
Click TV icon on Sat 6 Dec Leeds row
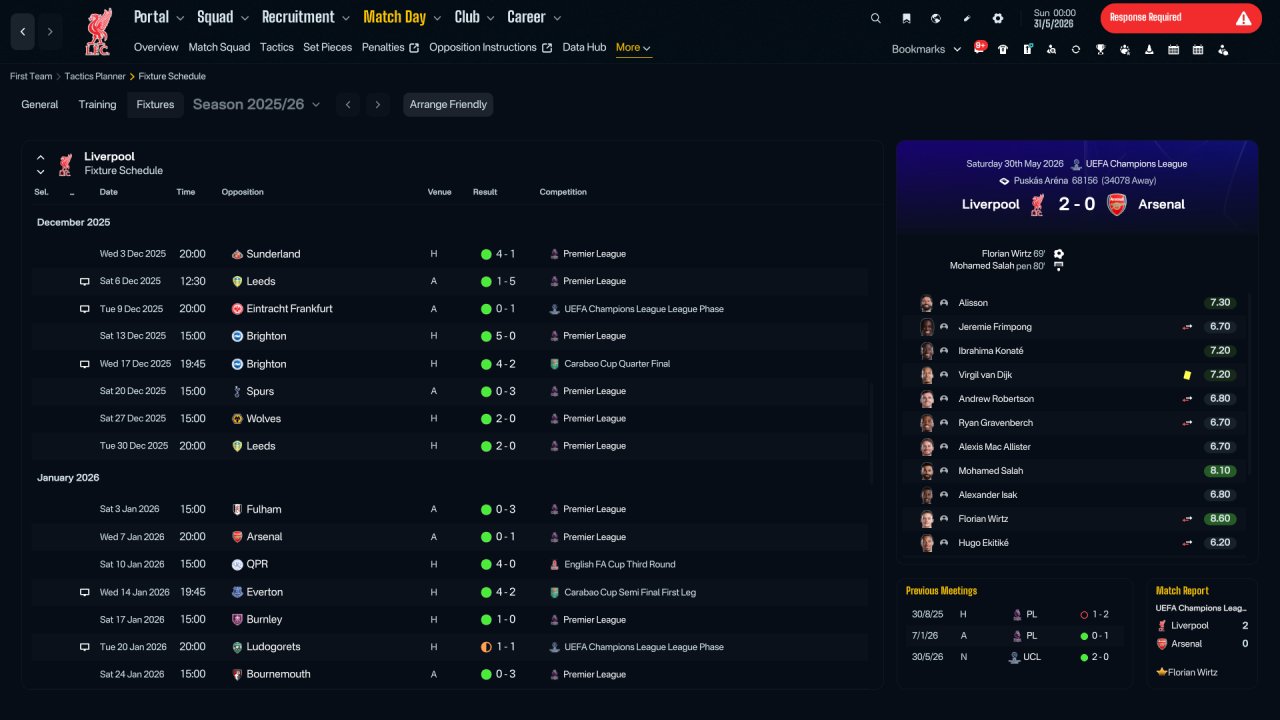[x=85, y=282]
